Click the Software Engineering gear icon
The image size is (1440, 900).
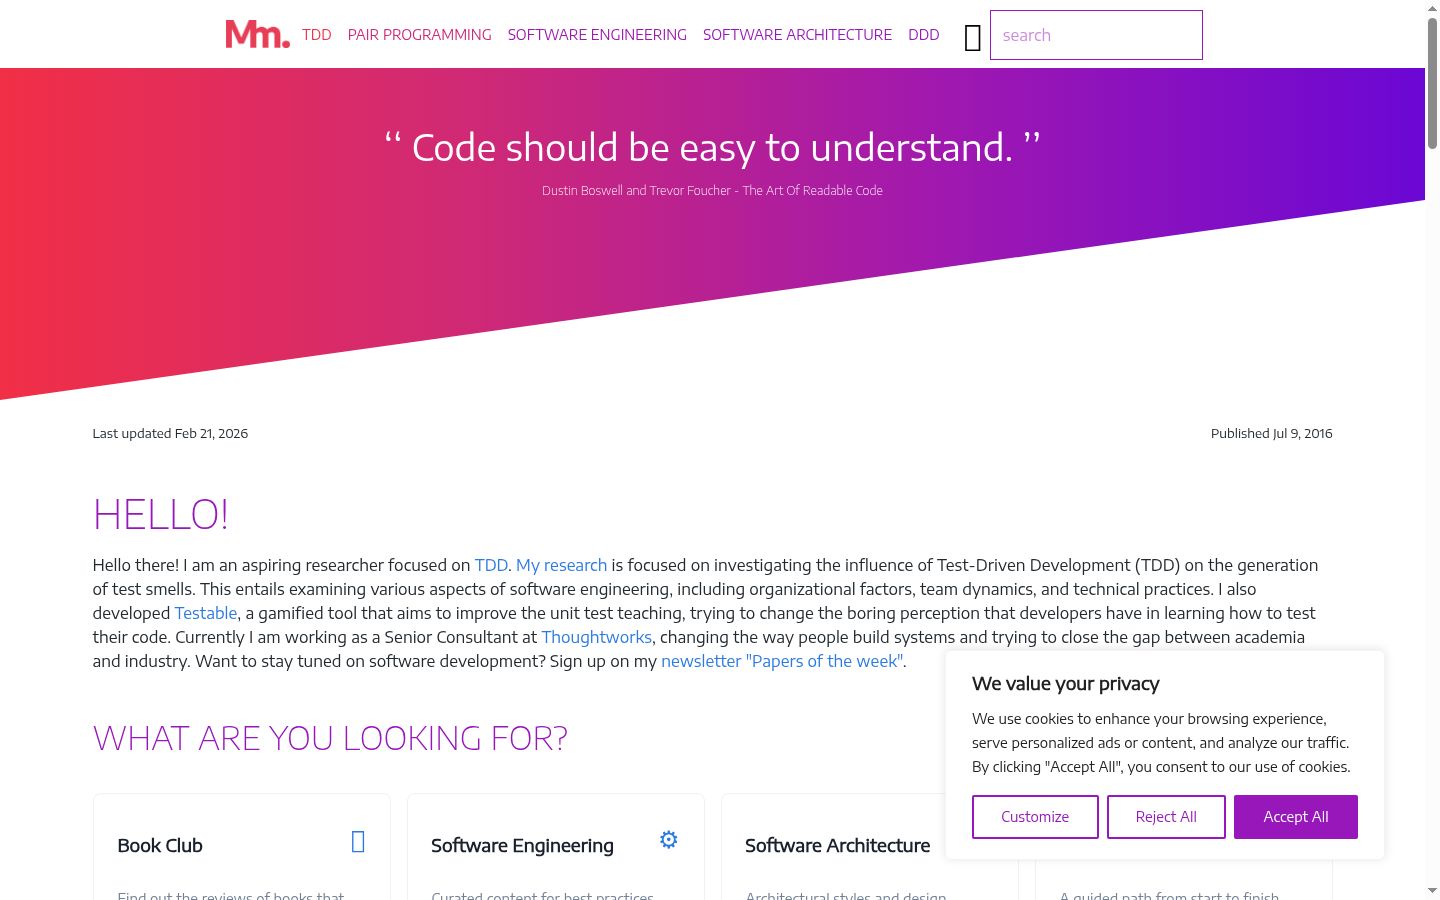(669, 840)
